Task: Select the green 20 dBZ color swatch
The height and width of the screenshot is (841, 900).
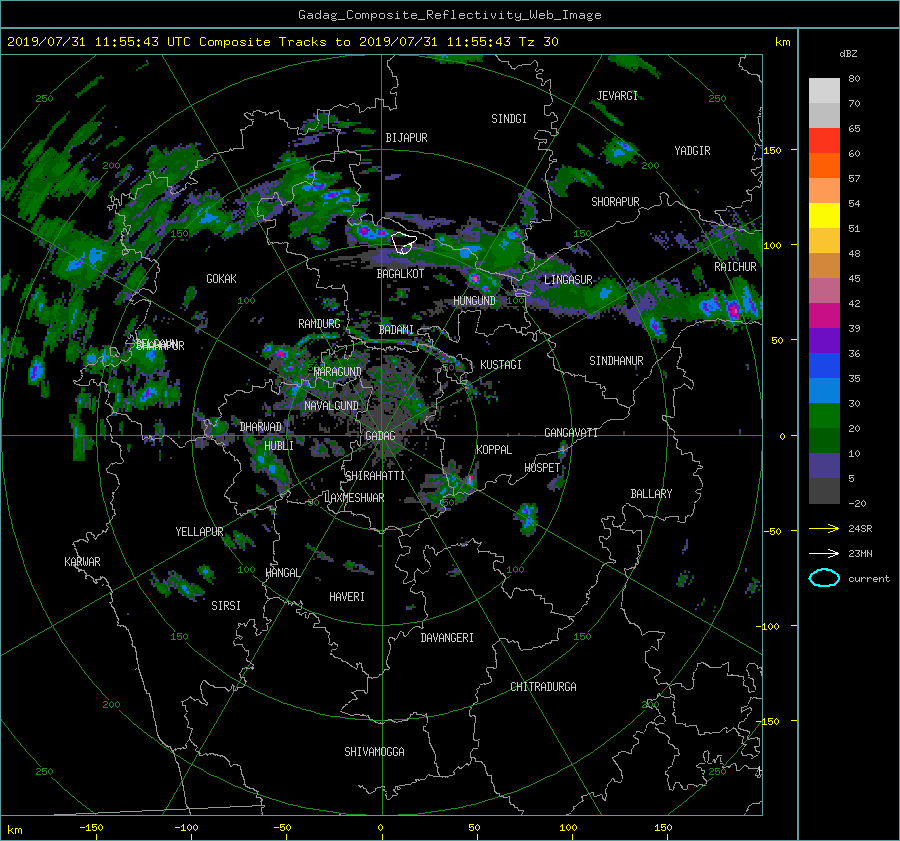Action: click(824, 415)
